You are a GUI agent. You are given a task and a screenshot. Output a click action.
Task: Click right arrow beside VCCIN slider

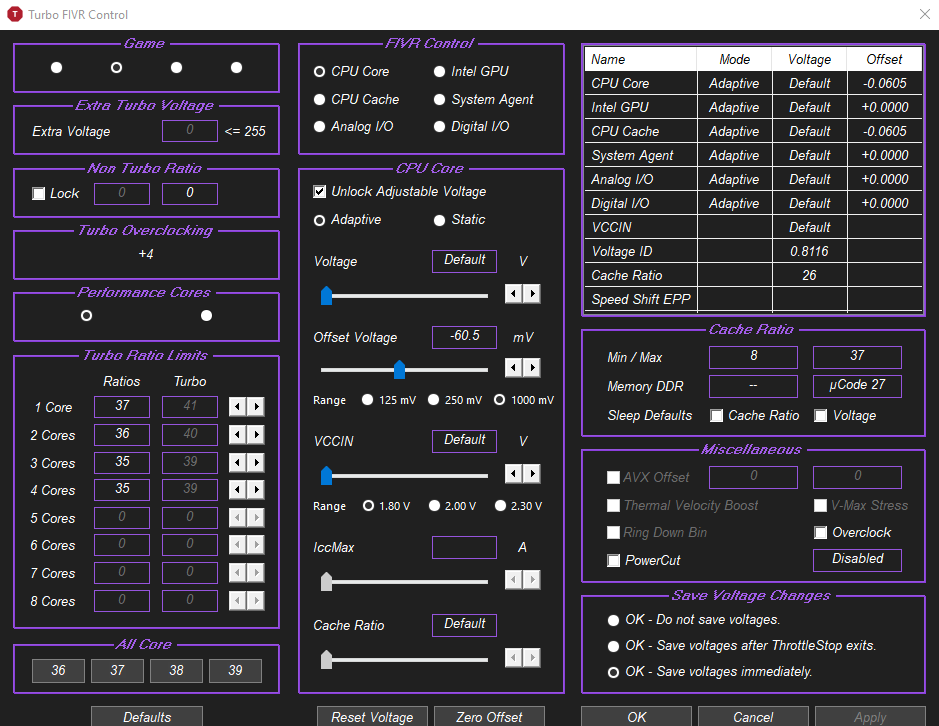[532, 474]
